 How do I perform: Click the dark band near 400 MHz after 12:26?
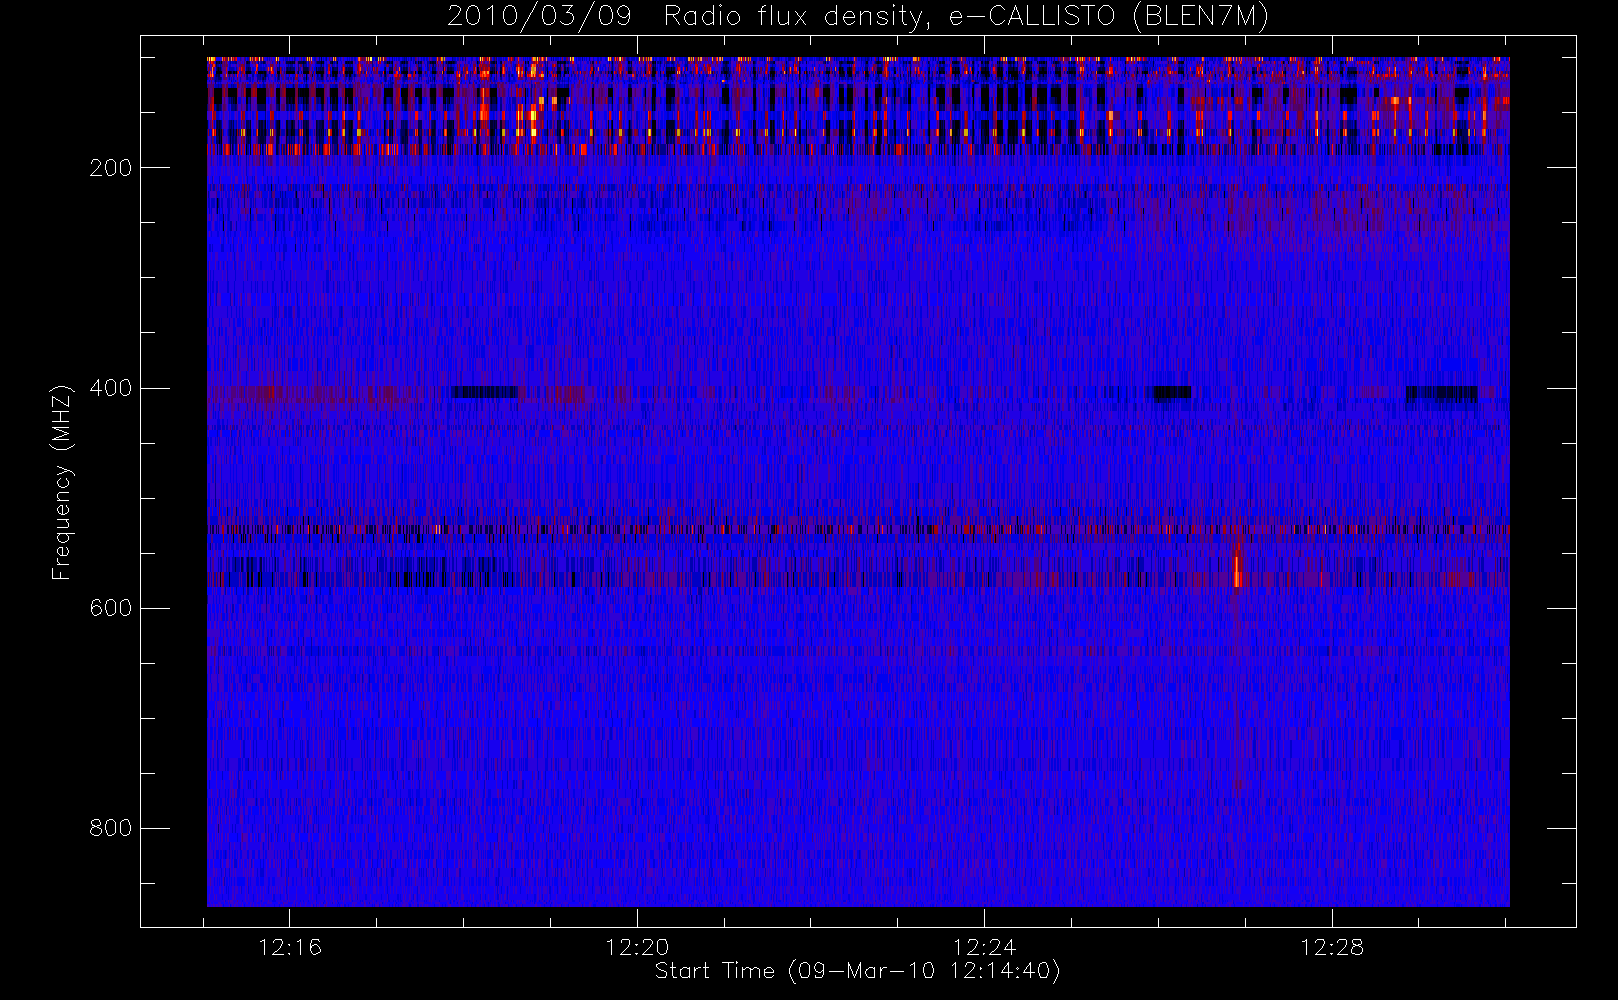click(x=1172, y=393)
